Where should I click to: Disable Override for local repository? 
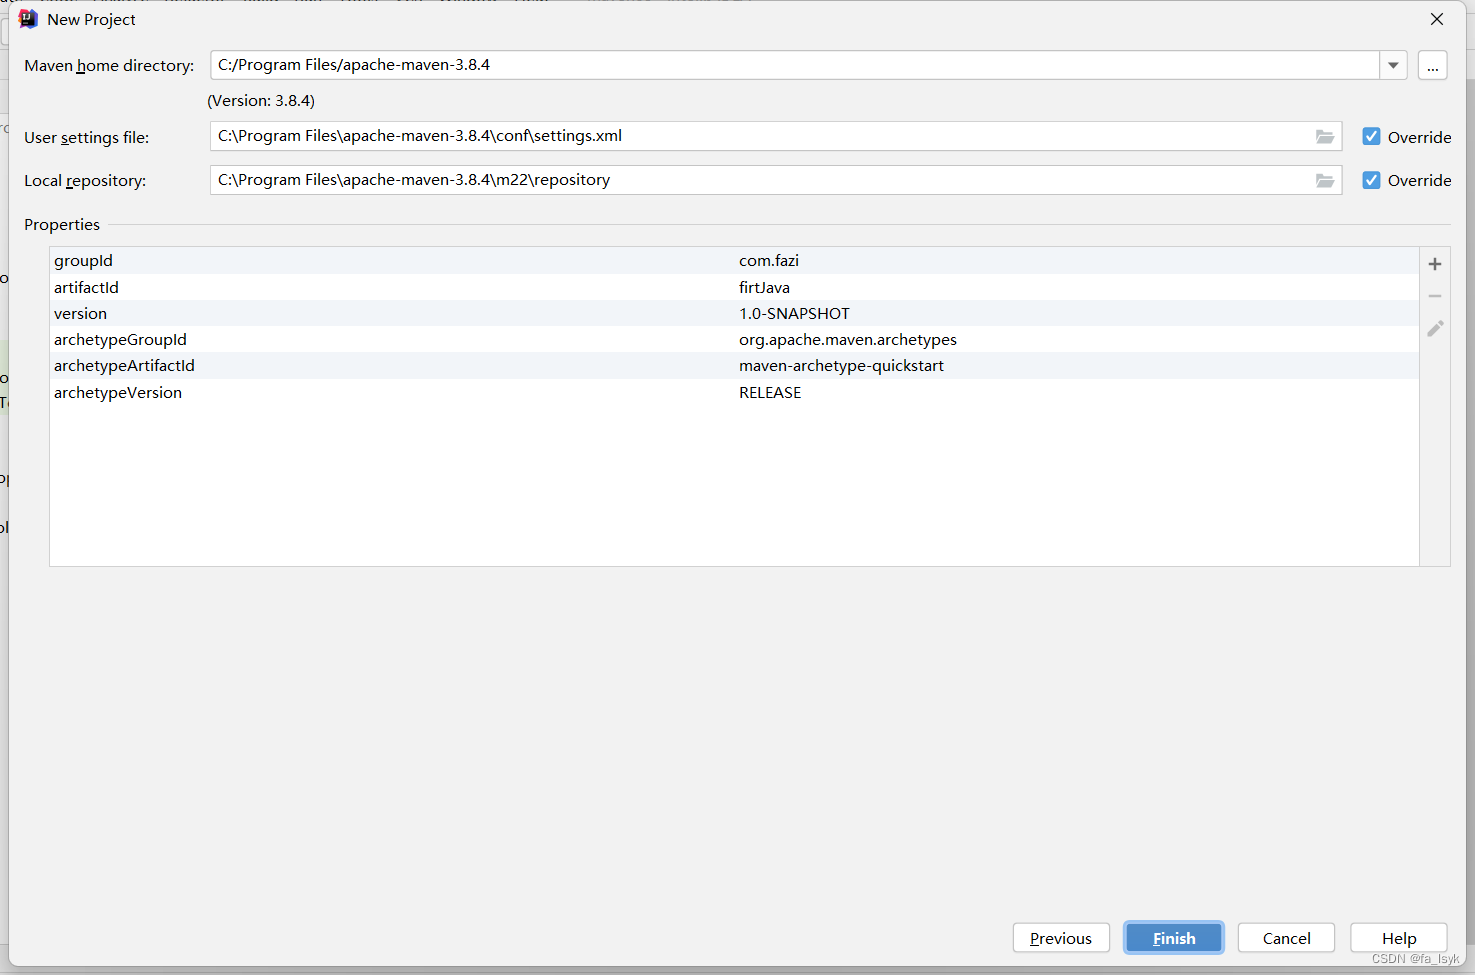[1370, 180]
